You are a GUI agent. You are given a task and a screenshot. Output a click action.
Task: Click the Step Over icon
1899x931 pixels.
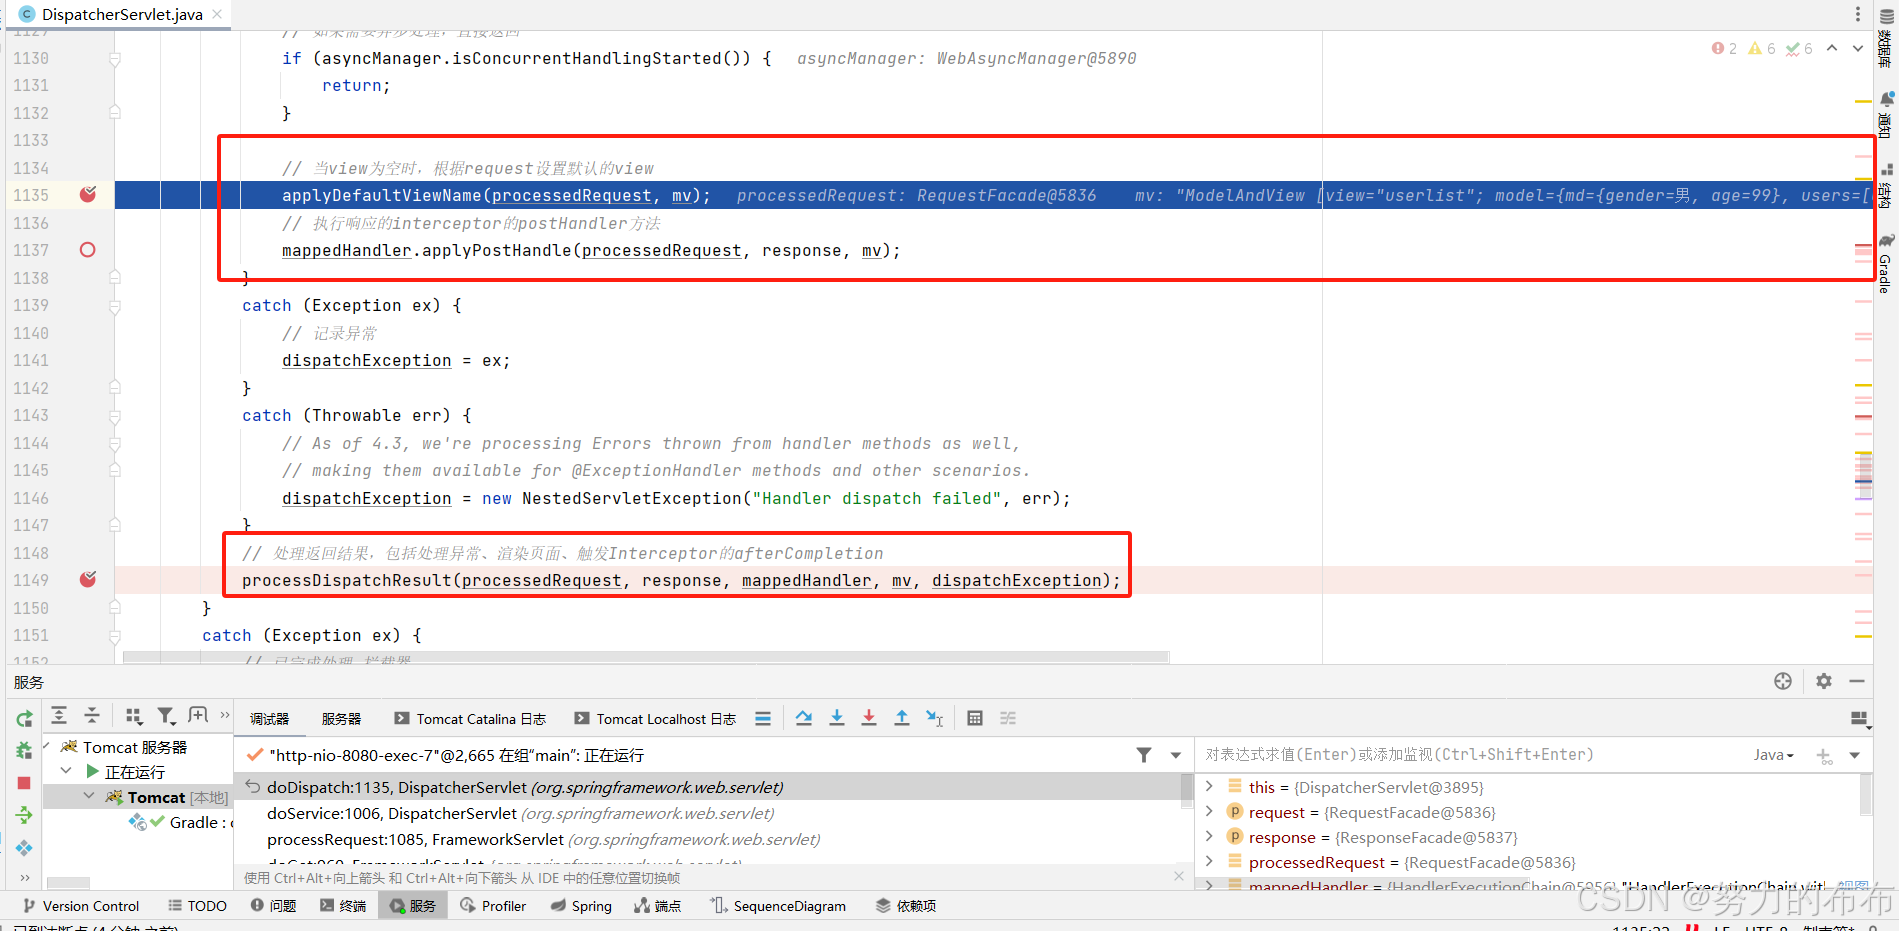click(804, 718)
